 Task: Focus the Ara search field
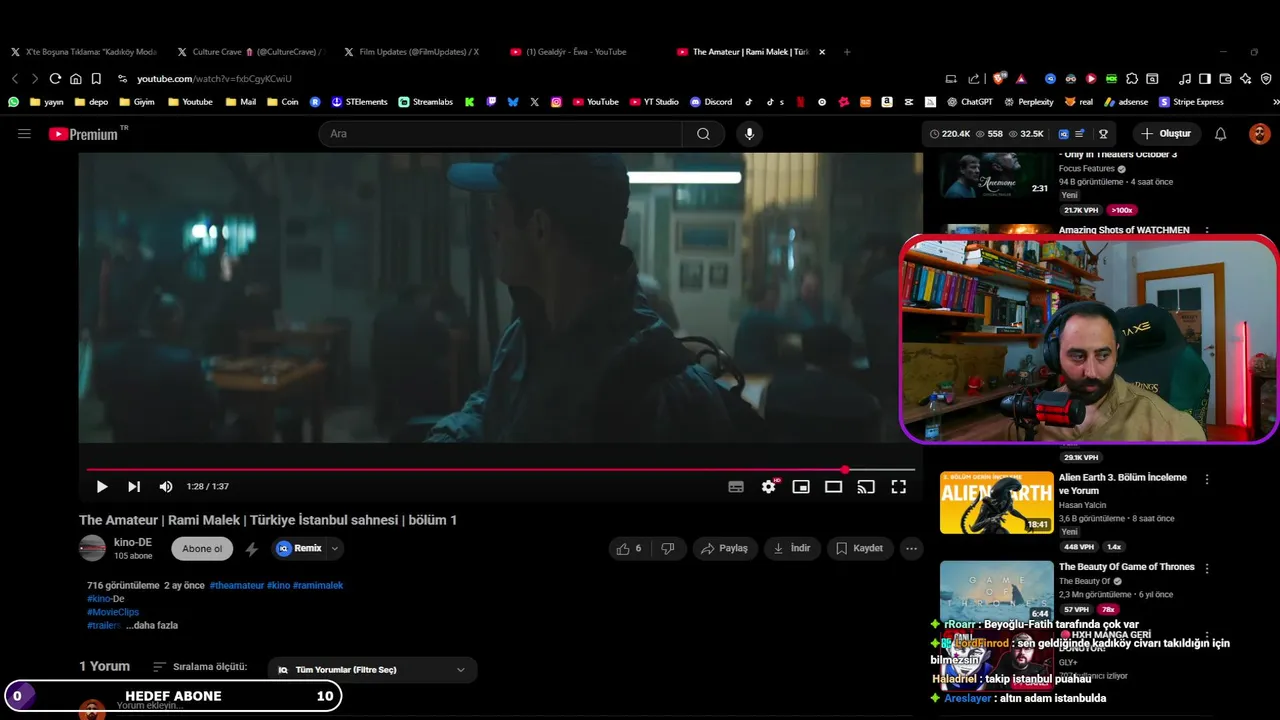pos(500,134)
